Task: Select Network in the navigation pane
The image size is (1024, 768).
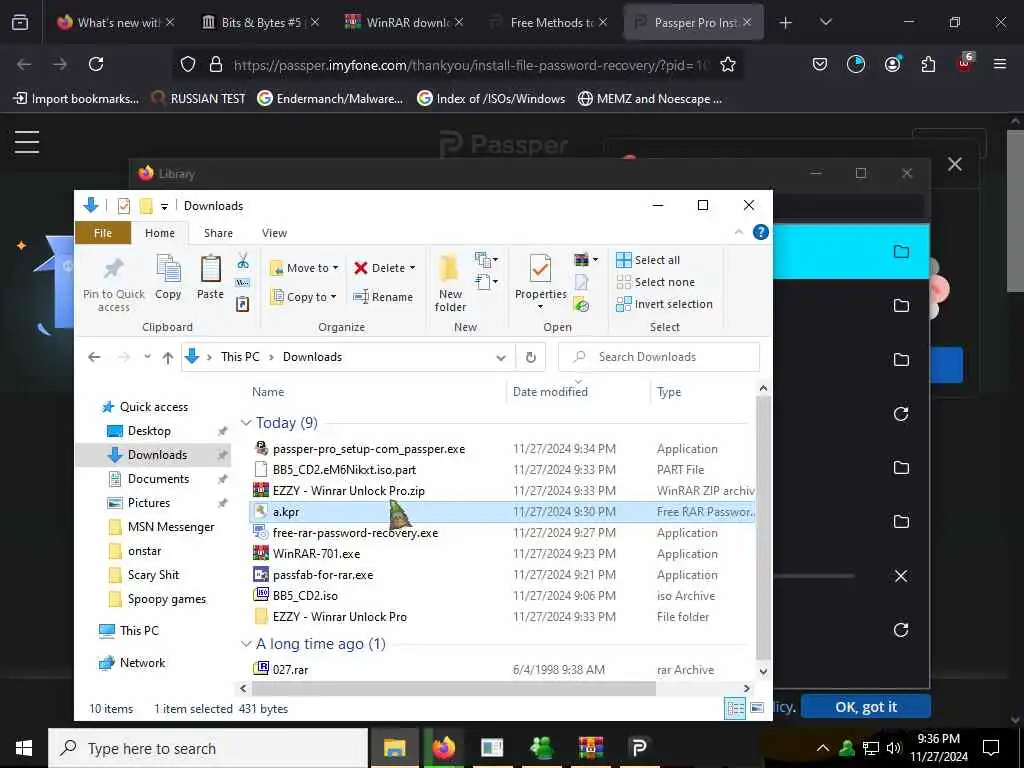Action: (x=142, y=663)
